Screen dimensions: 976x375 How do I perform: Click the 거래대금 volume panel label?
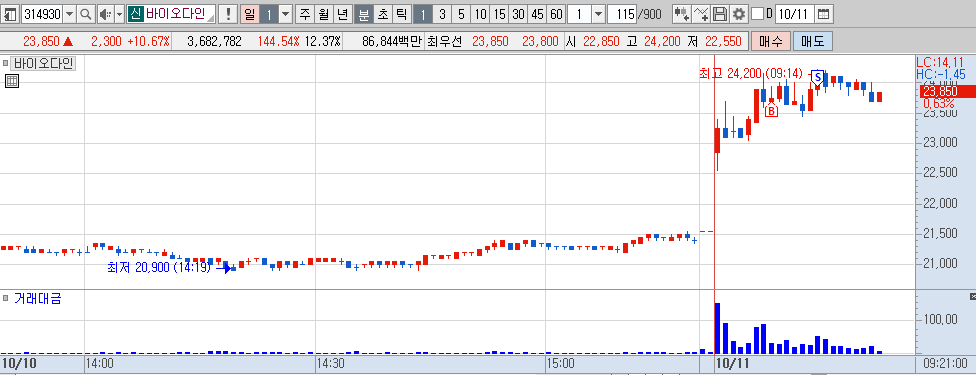[x=37, y=298]
